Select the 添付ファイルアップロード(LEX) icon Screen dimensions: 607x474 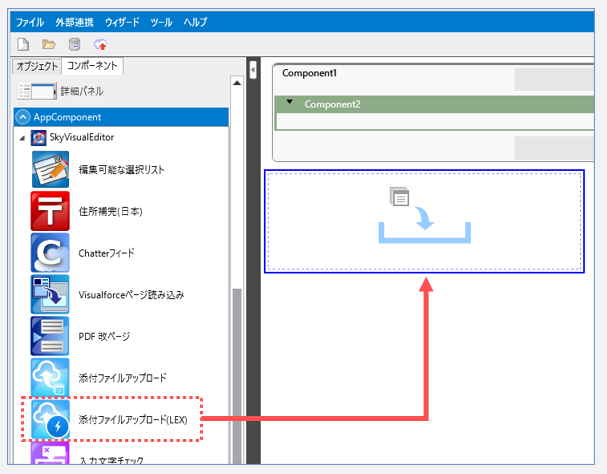coord(50,419)
